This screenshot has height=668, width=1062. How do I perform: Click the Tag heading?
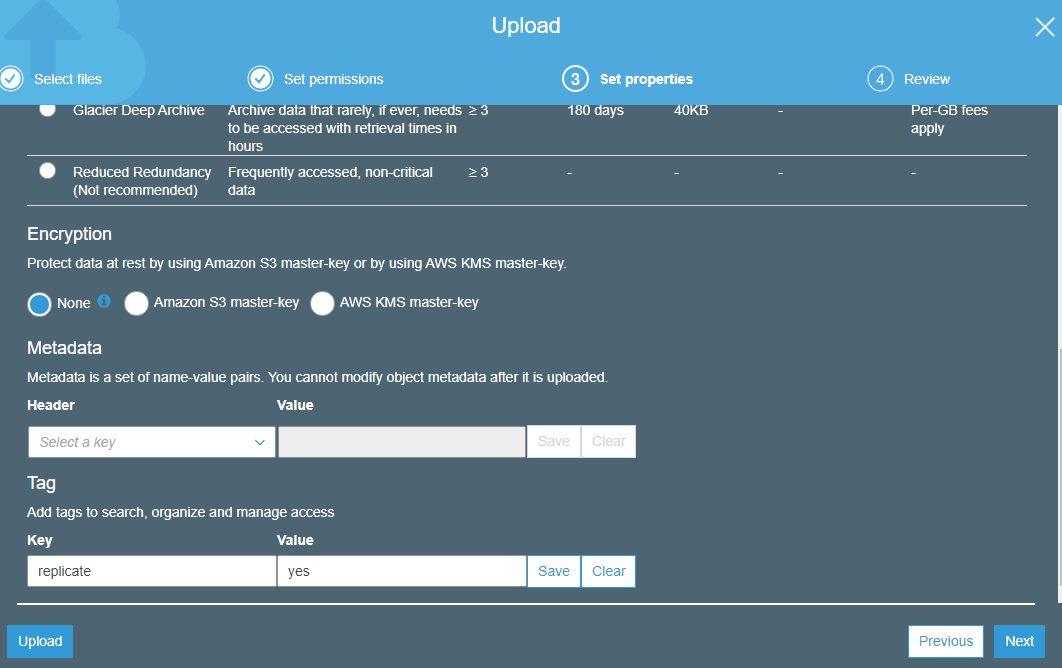pos(41,484)
